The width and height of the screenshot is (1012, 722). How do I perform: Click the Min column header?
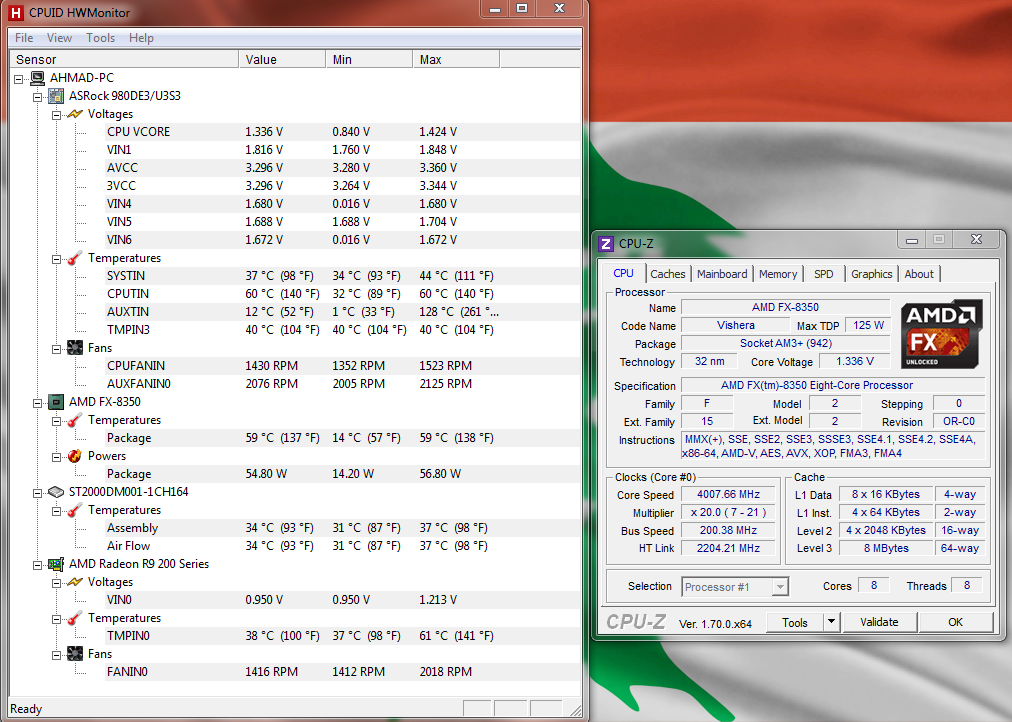click(369, 59)
